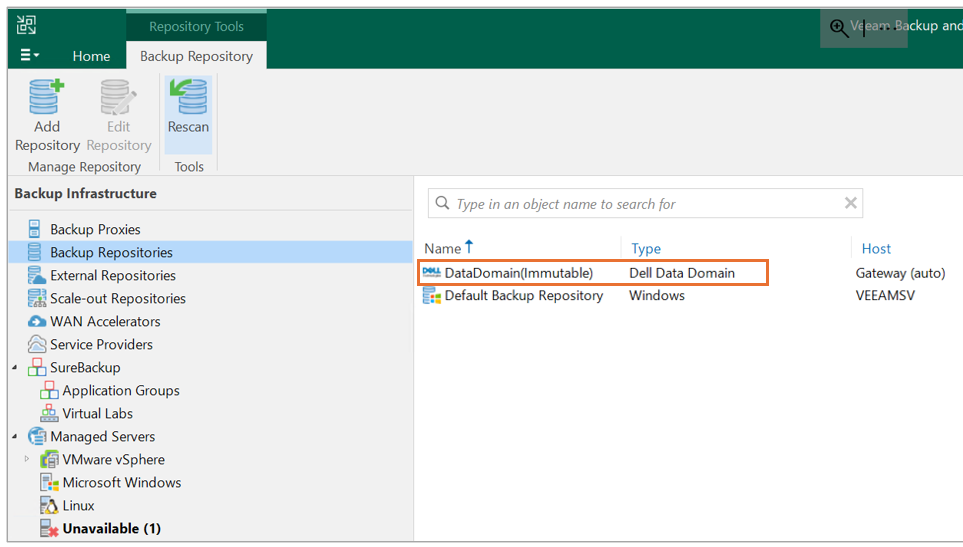Viewport: 963px width, 547px height.
Task: Click the External Repositories cloud icon
Action: tap(36, 275)
